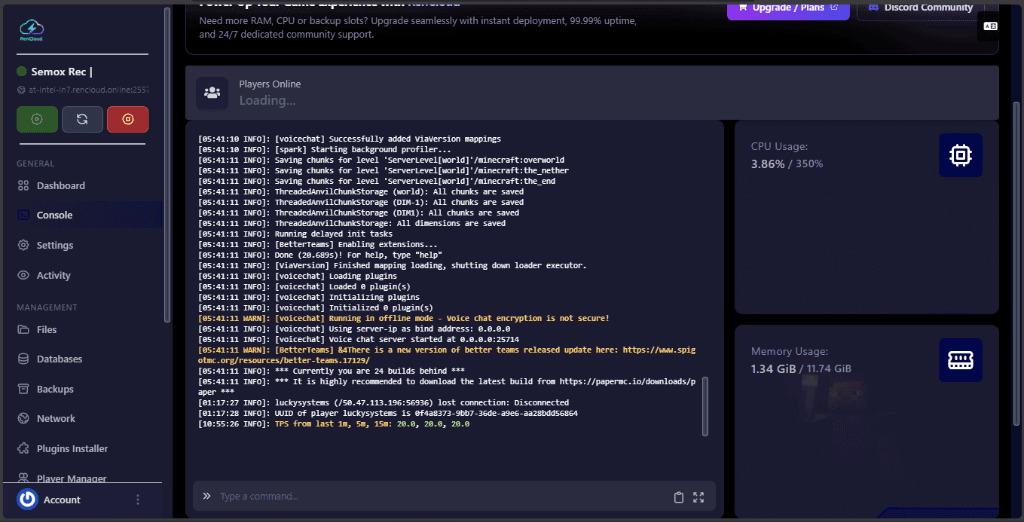Click the memory RAM icon
Viewport: 1024px width, 522px height.
point(961,359)
